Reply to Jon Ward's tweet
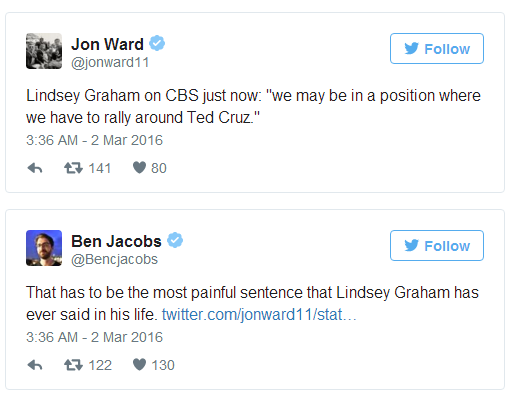Viewport: 512px width, 397px height. click(x=35, y=168)
